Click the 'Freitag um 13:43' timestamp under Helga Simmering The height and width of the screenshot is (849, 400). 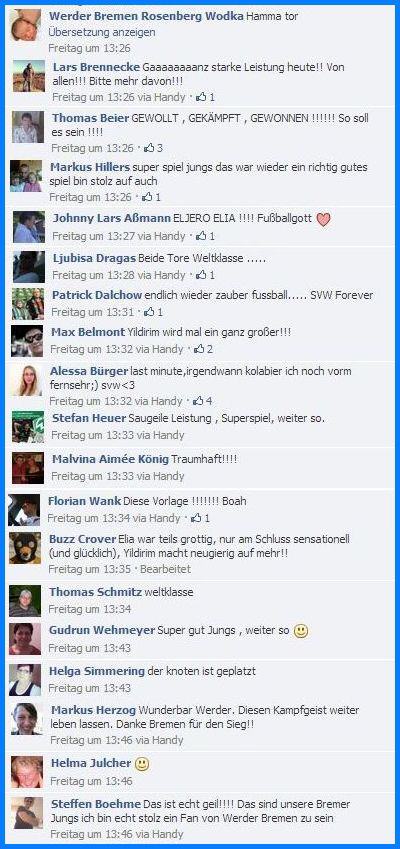90,688
